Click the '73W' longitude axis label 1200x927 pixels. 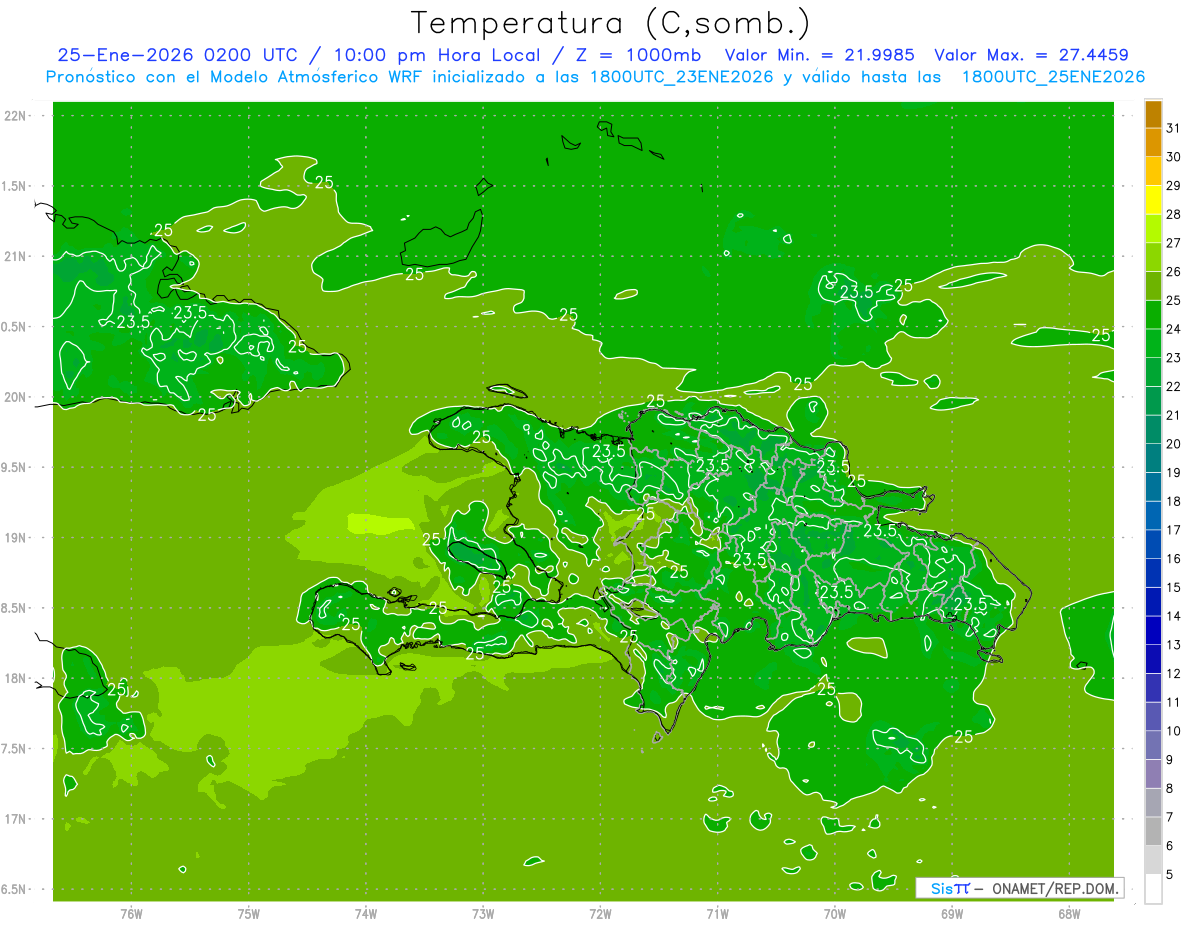[x=483, y=913]
